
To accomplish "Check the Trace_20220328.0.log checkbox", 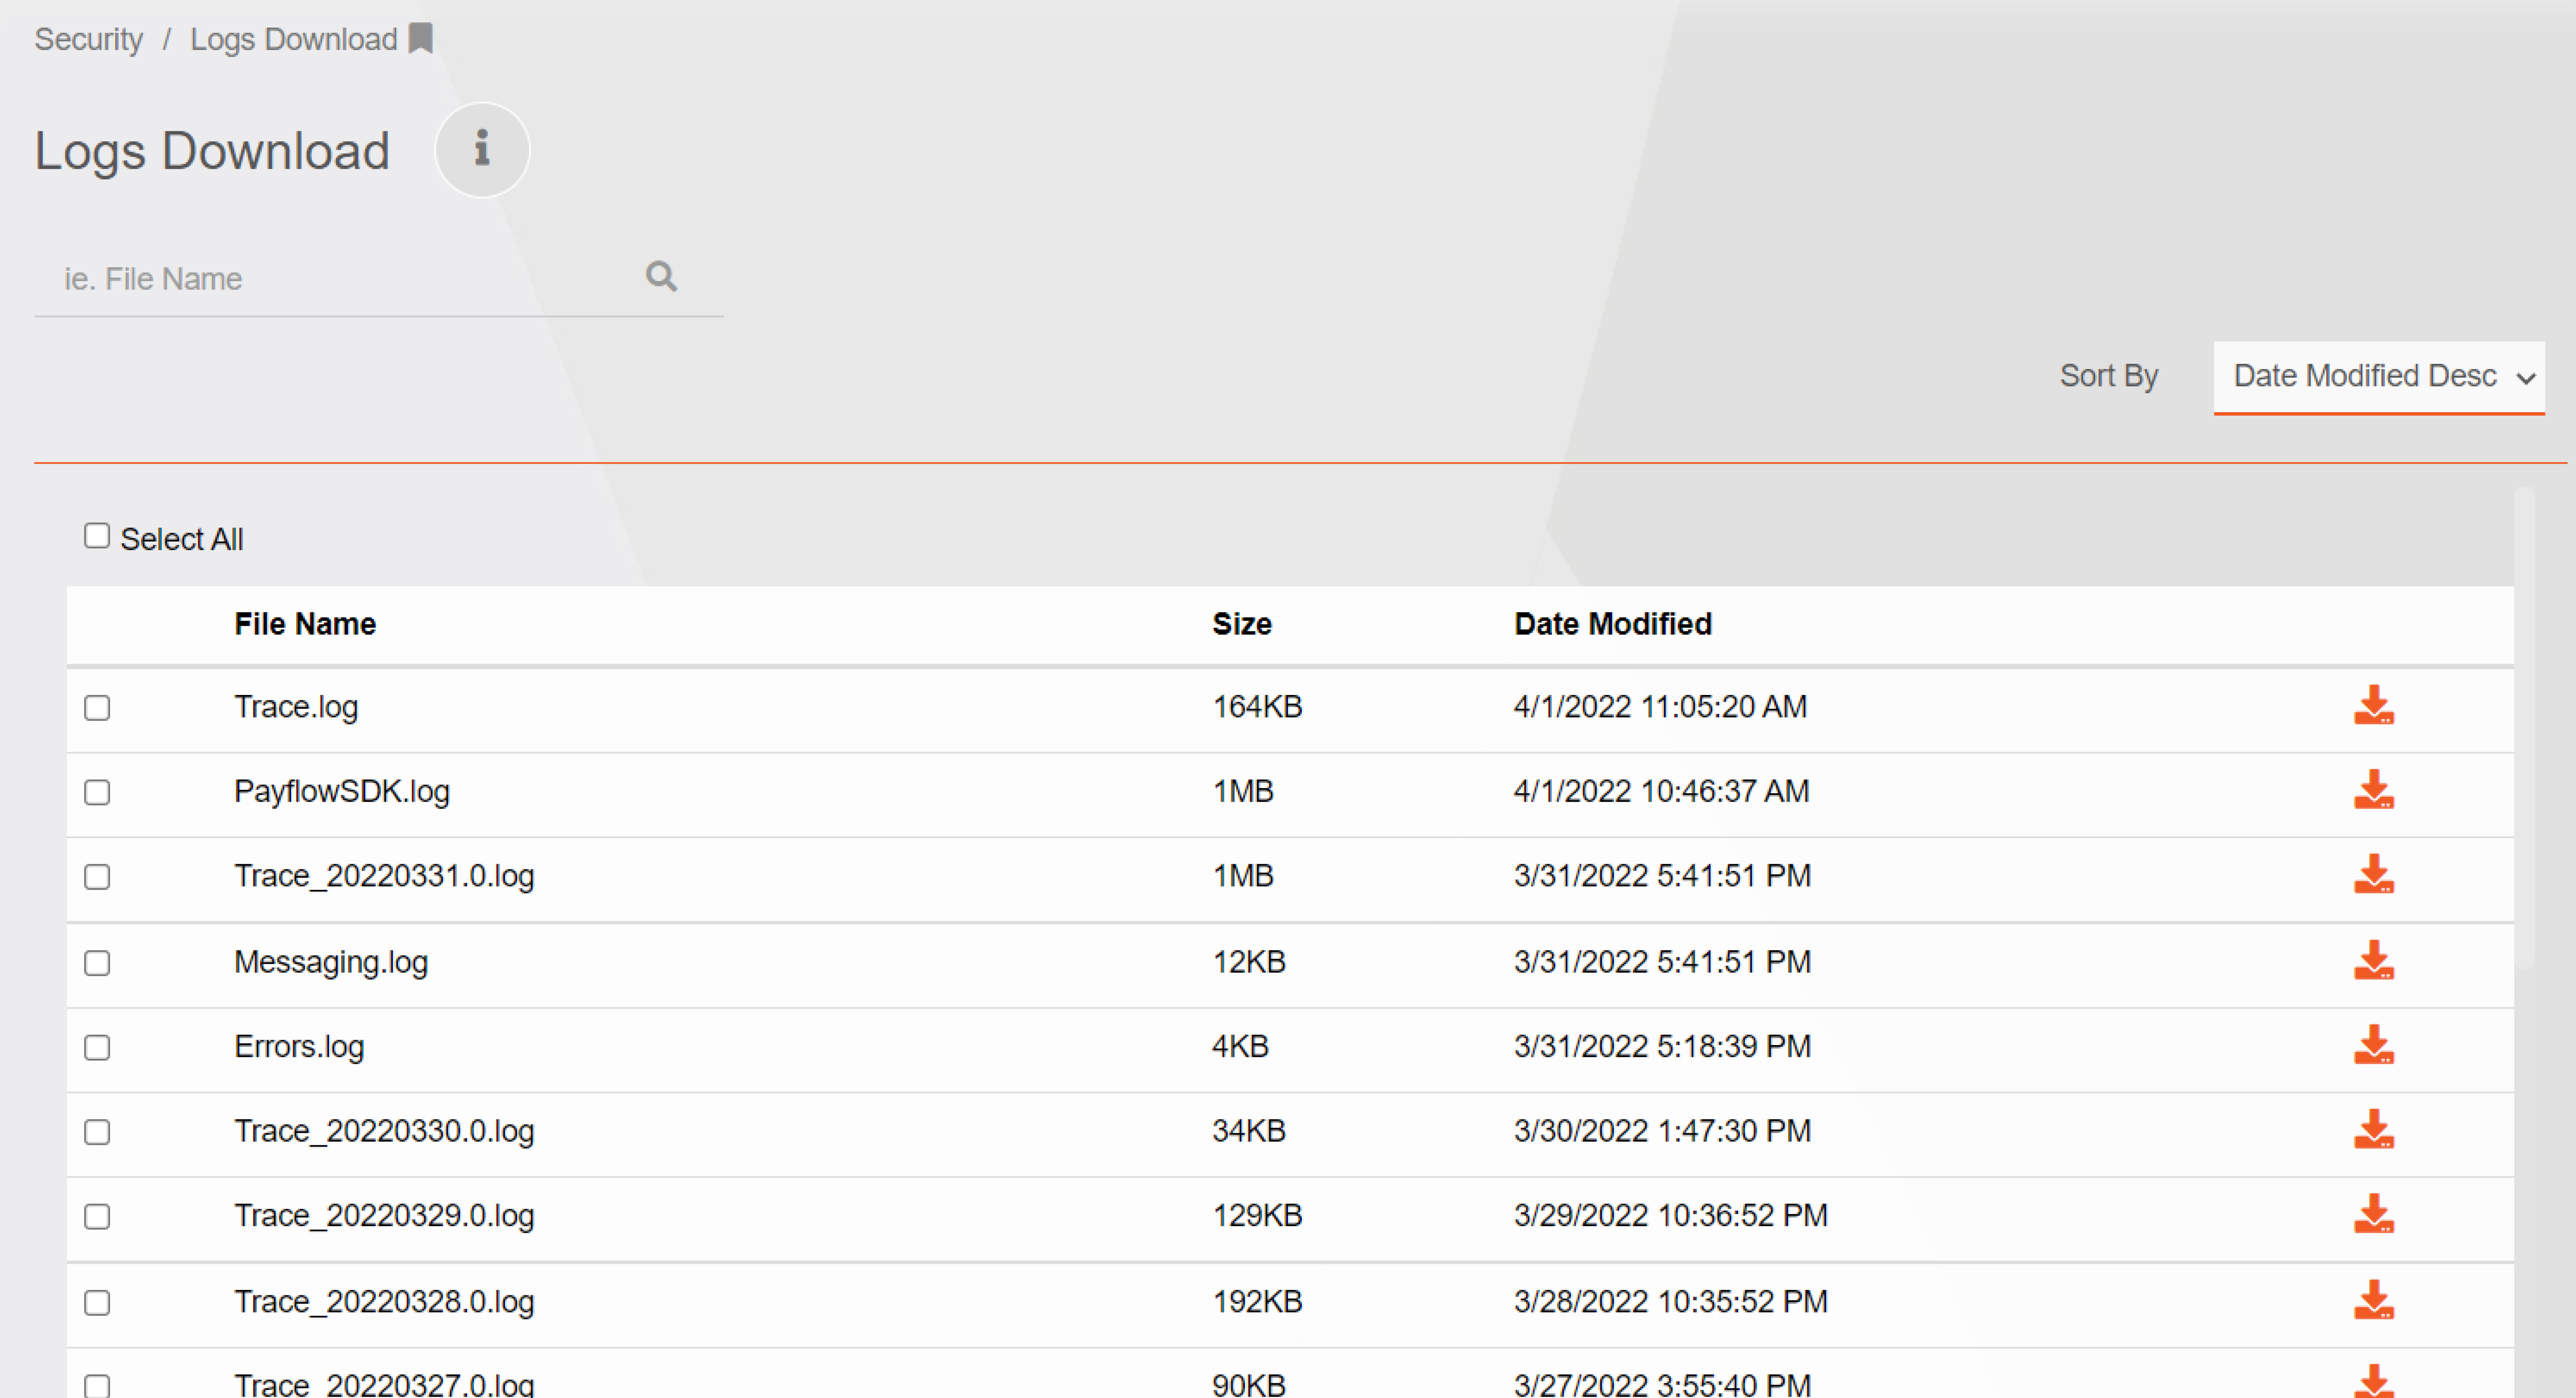I will pyautogui.click(x=97, y=1303).
